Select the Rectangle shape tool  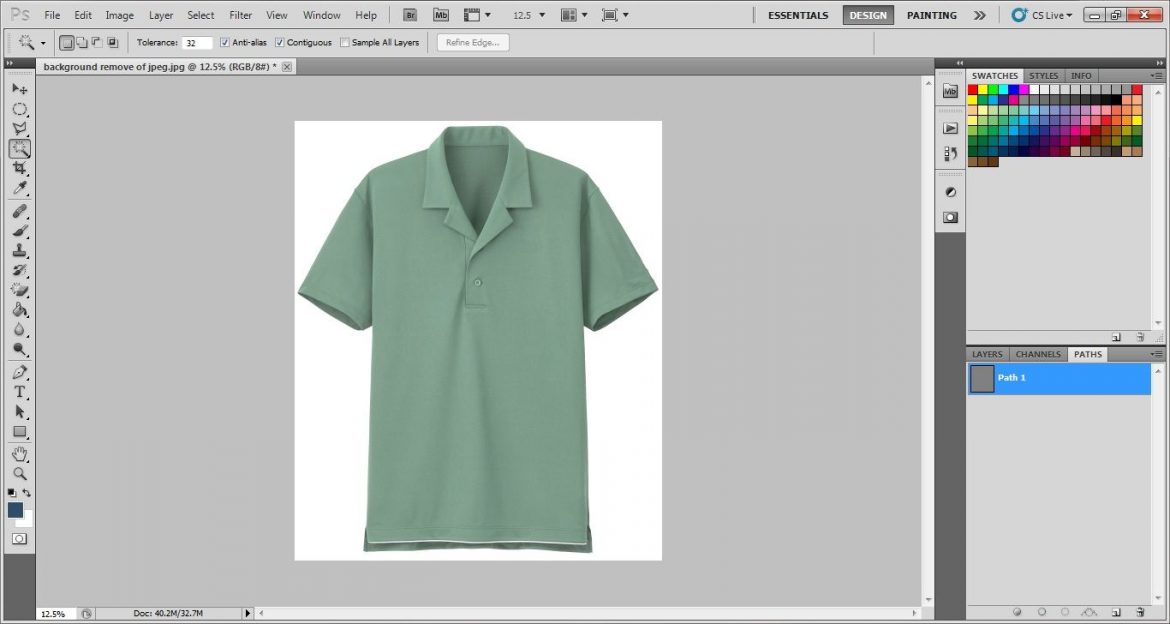pyautogui.click(x=19, y=431)
